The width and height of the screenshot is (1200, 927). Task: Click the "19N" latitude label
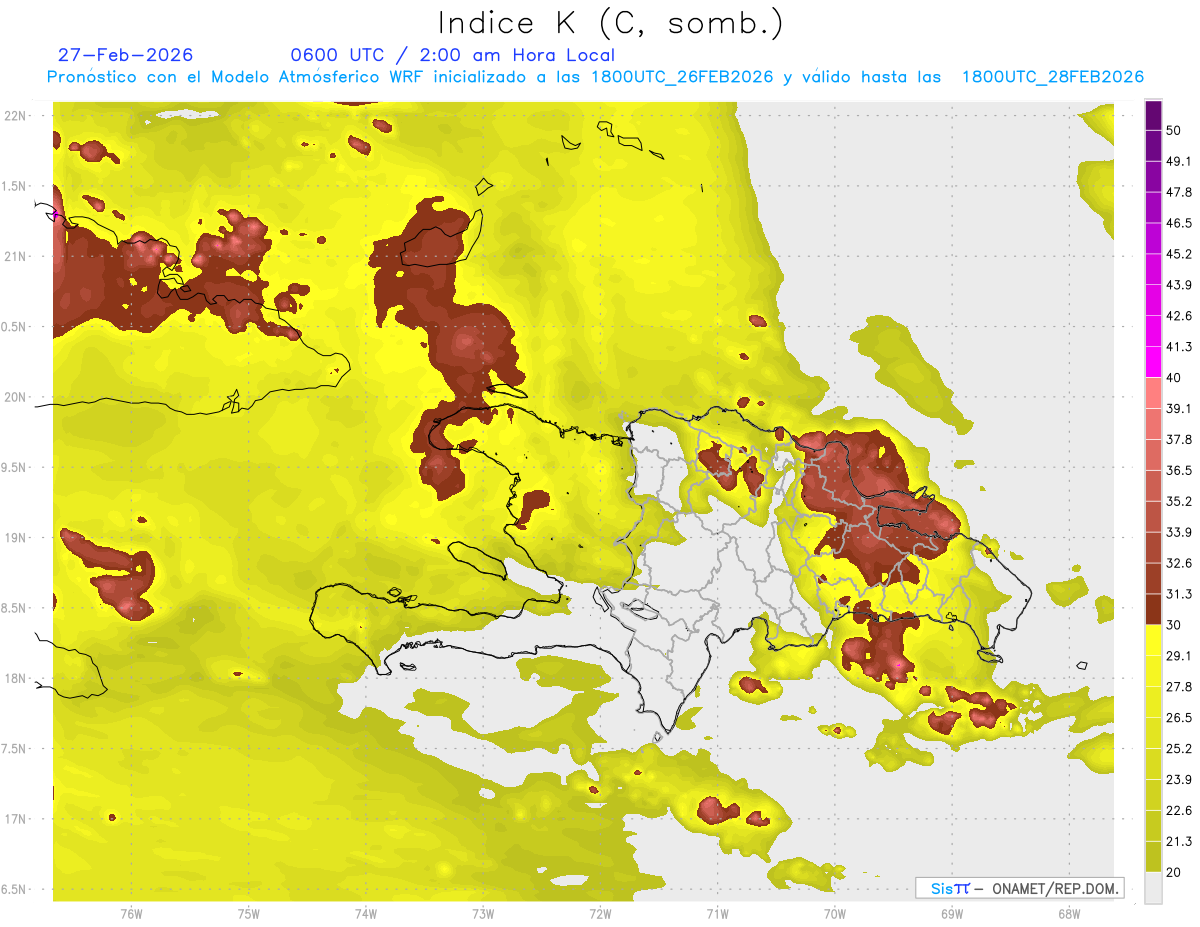pos(16,537)
